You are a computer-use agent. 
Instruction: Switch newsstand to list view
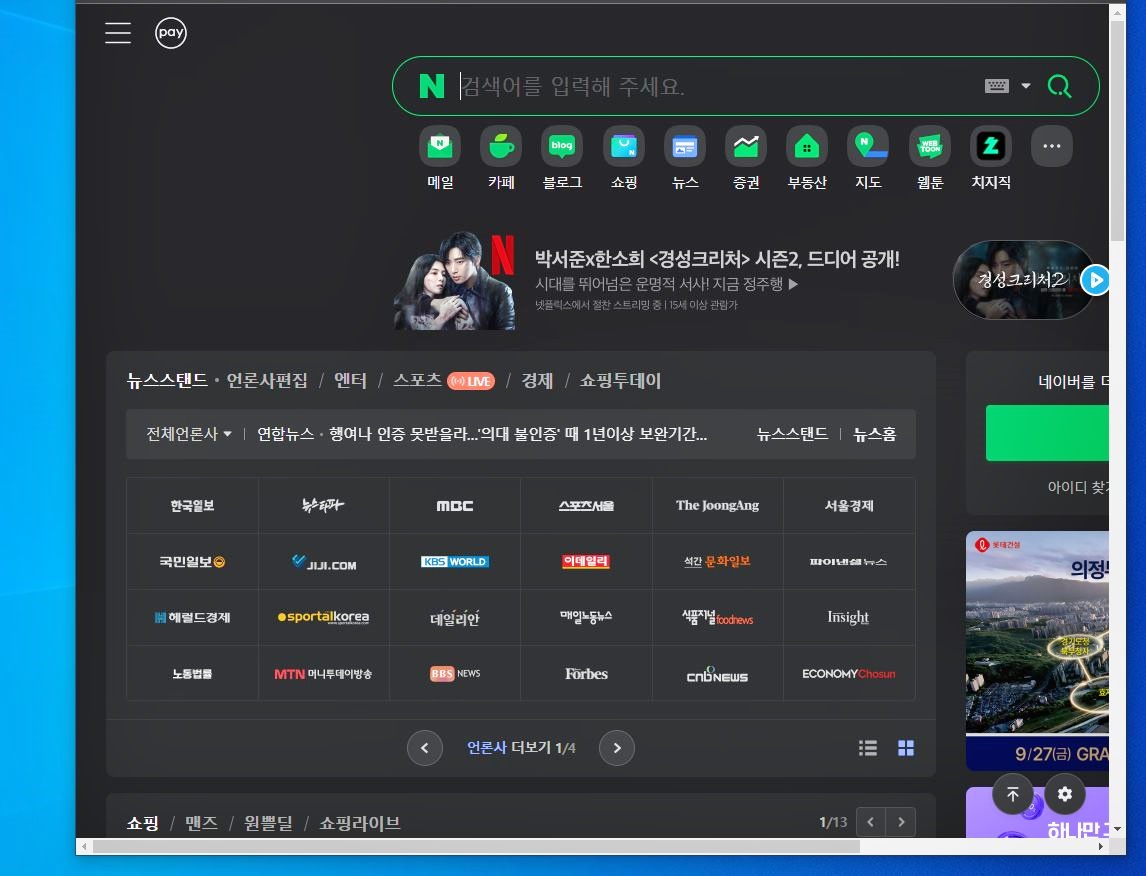coord(868,748)
